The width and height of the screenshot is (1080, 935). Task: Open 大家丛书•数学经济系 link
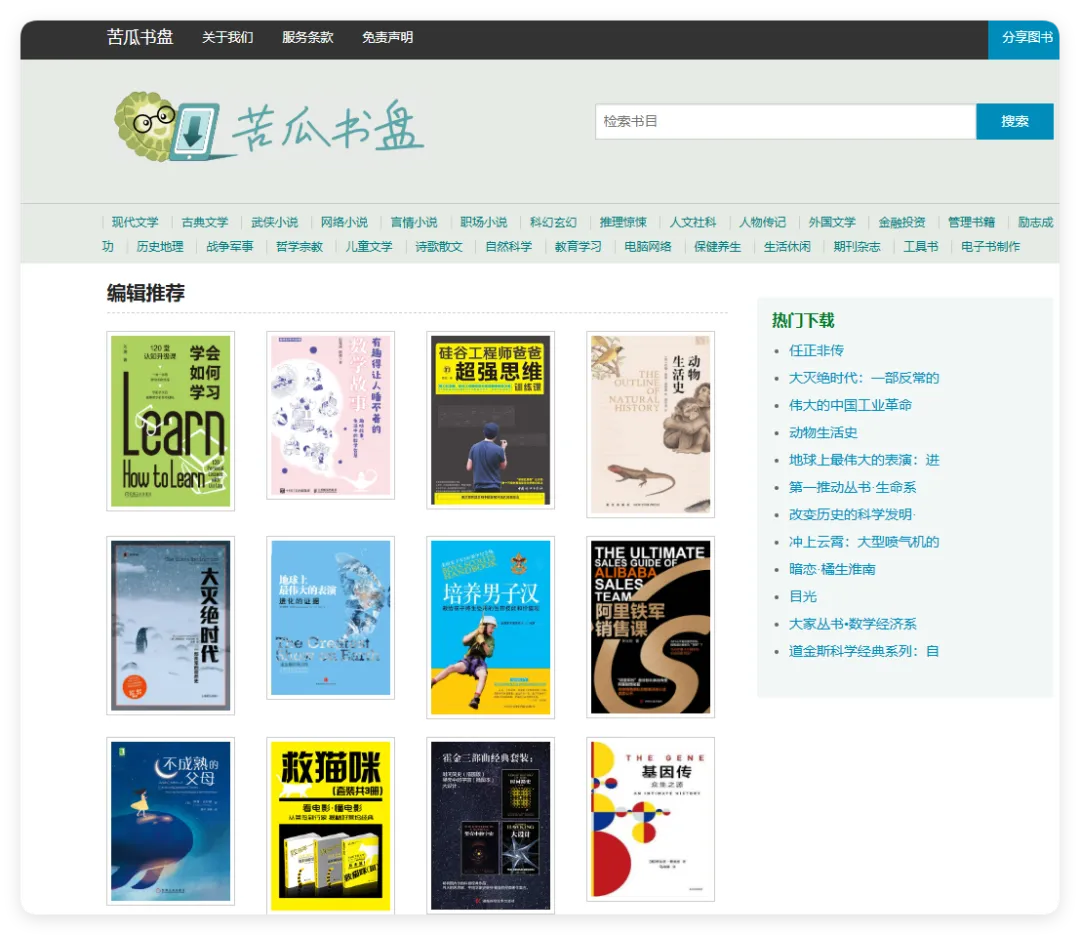[x=853, y=624]
